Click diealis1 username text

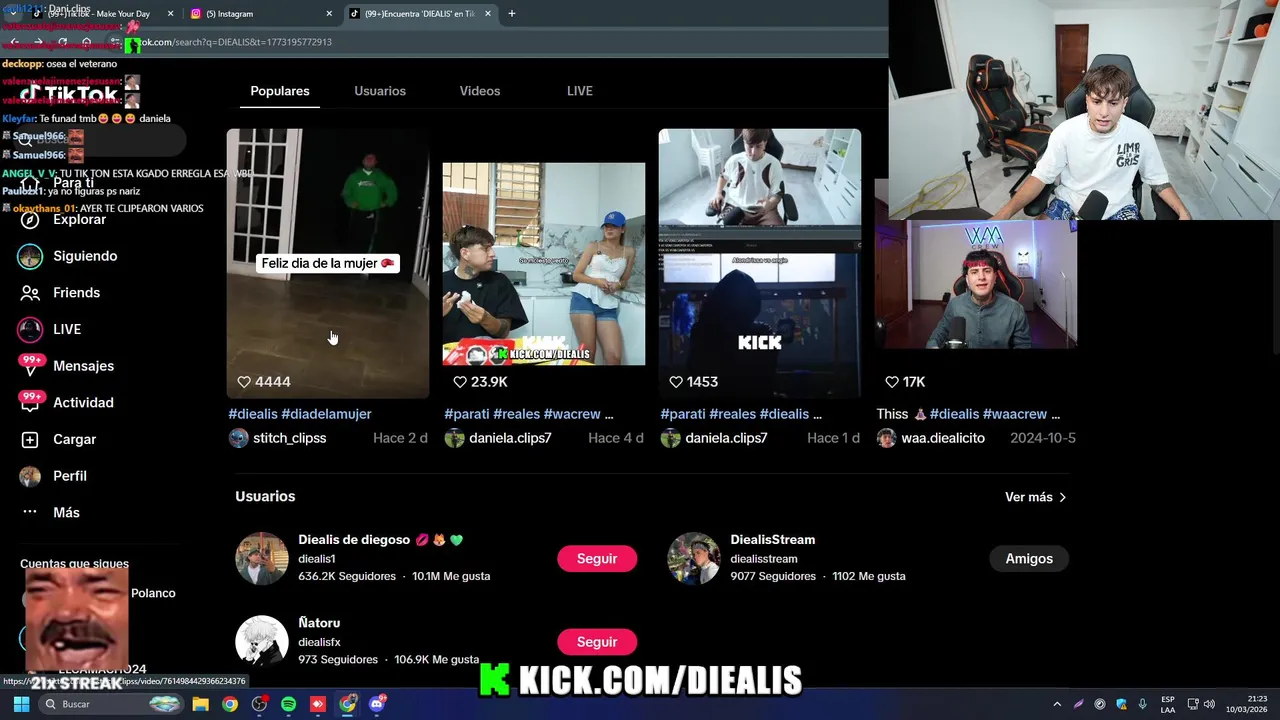tap(316, 559)
